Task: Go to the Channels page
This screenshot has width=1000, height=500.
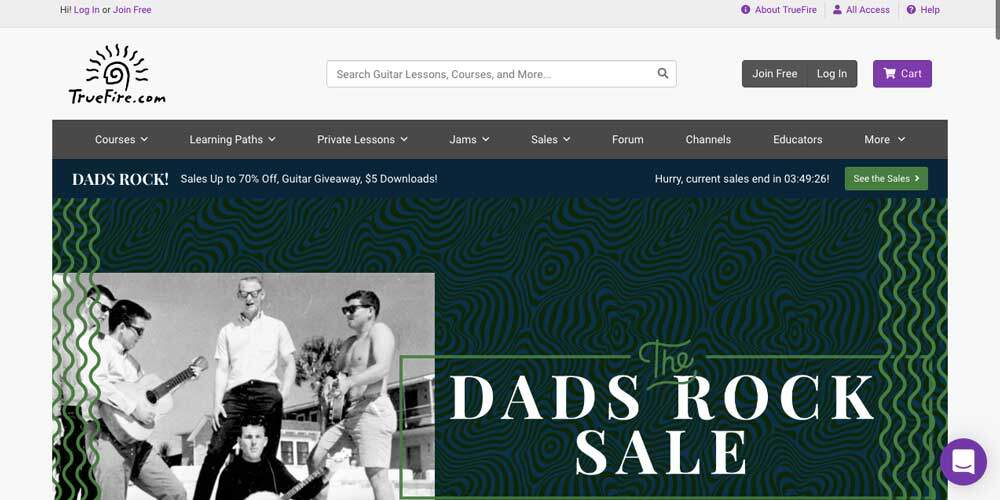Action: tap(708, 139)
